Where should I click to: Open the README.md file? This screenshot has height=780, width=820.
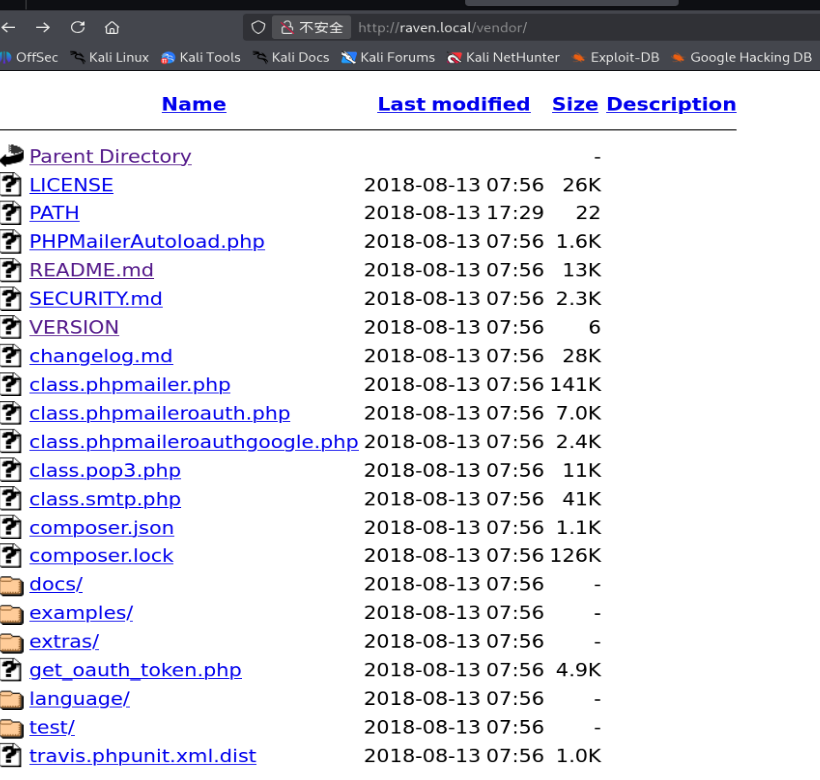point(92,270)
